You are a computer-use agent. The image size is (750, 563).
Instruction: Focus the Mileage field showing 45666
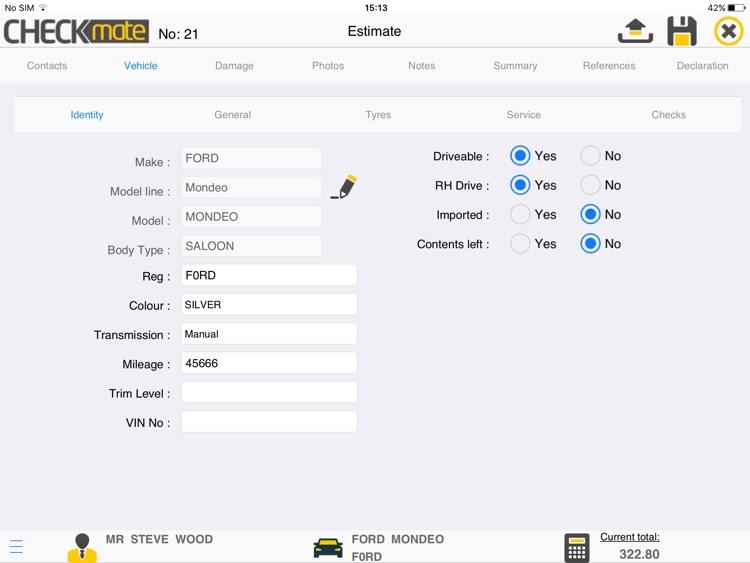pyautogui.click(x=269, y=363)
